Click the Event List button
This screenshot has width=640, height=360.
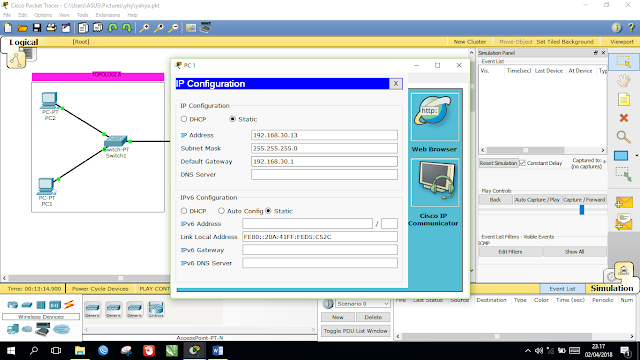562,289
